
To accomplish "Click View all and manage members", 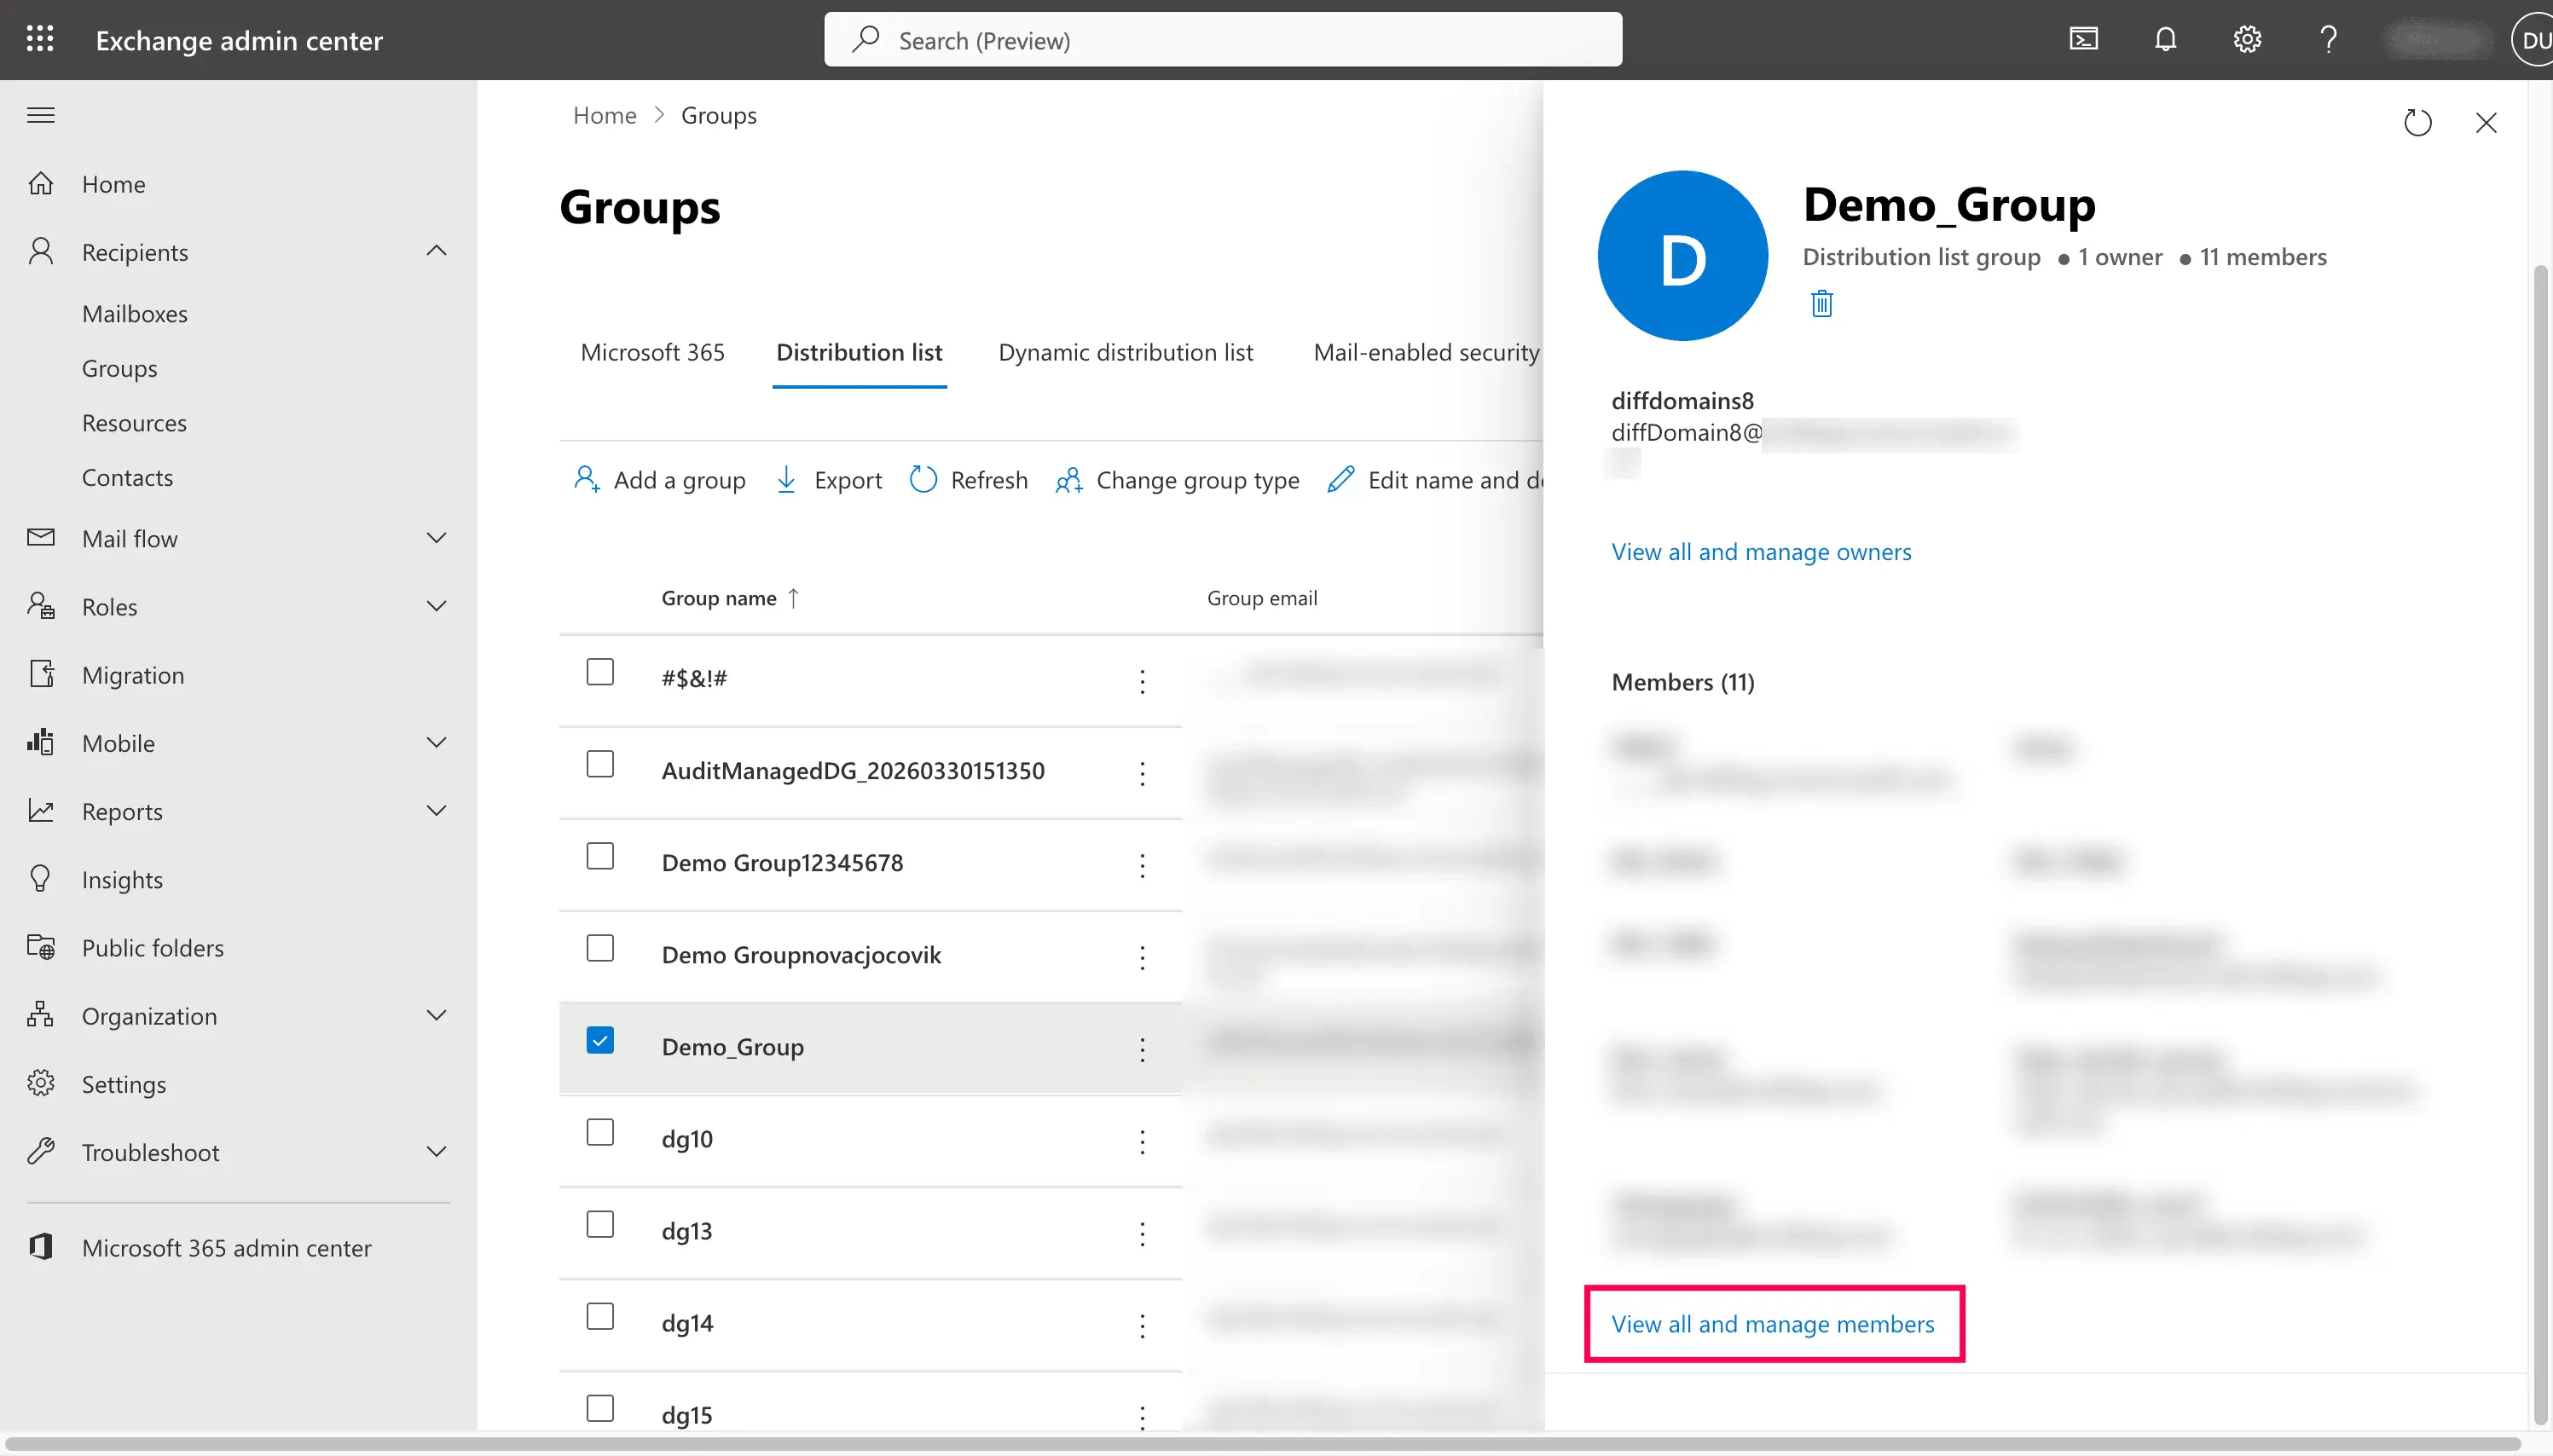I will (1772, 1323).
